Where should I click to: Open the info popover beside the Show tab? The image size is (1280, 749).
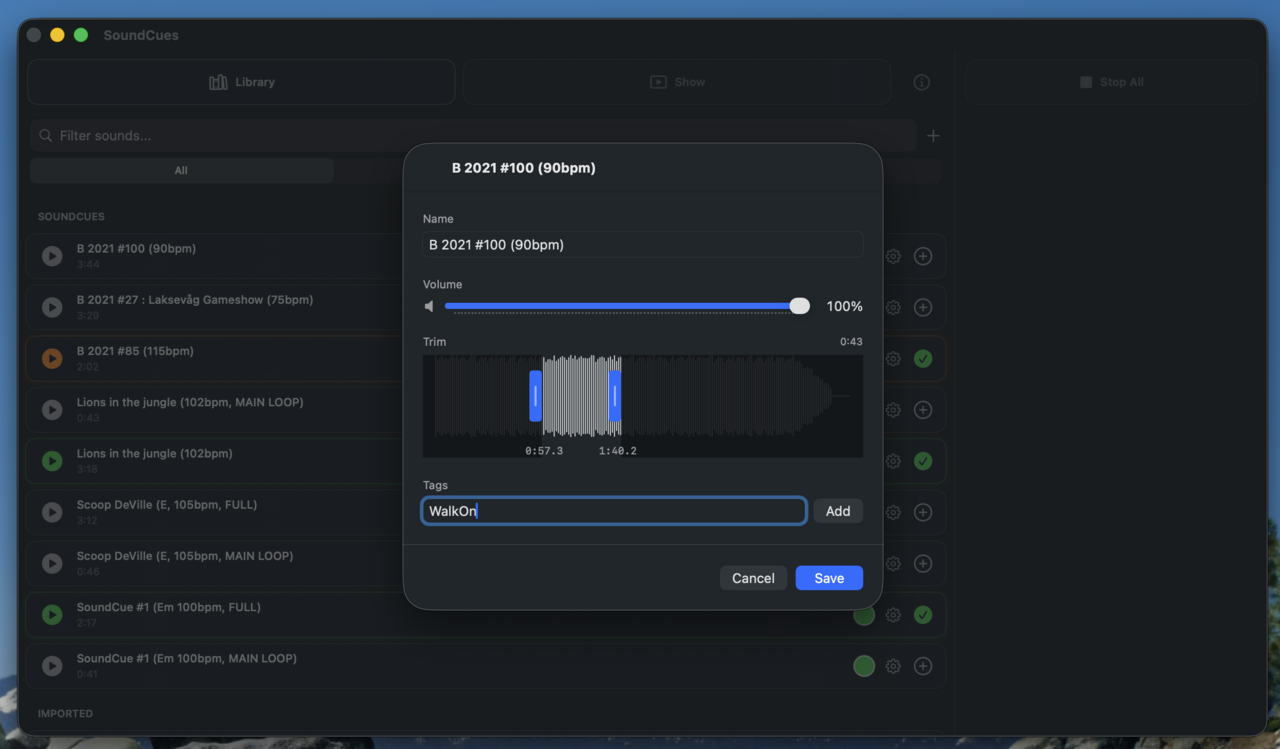921,82
